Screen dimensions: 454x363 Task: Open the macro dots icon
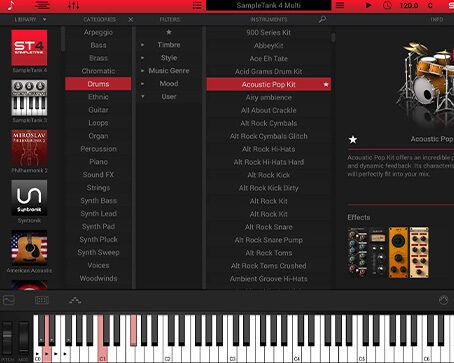[x=75, y=300]
